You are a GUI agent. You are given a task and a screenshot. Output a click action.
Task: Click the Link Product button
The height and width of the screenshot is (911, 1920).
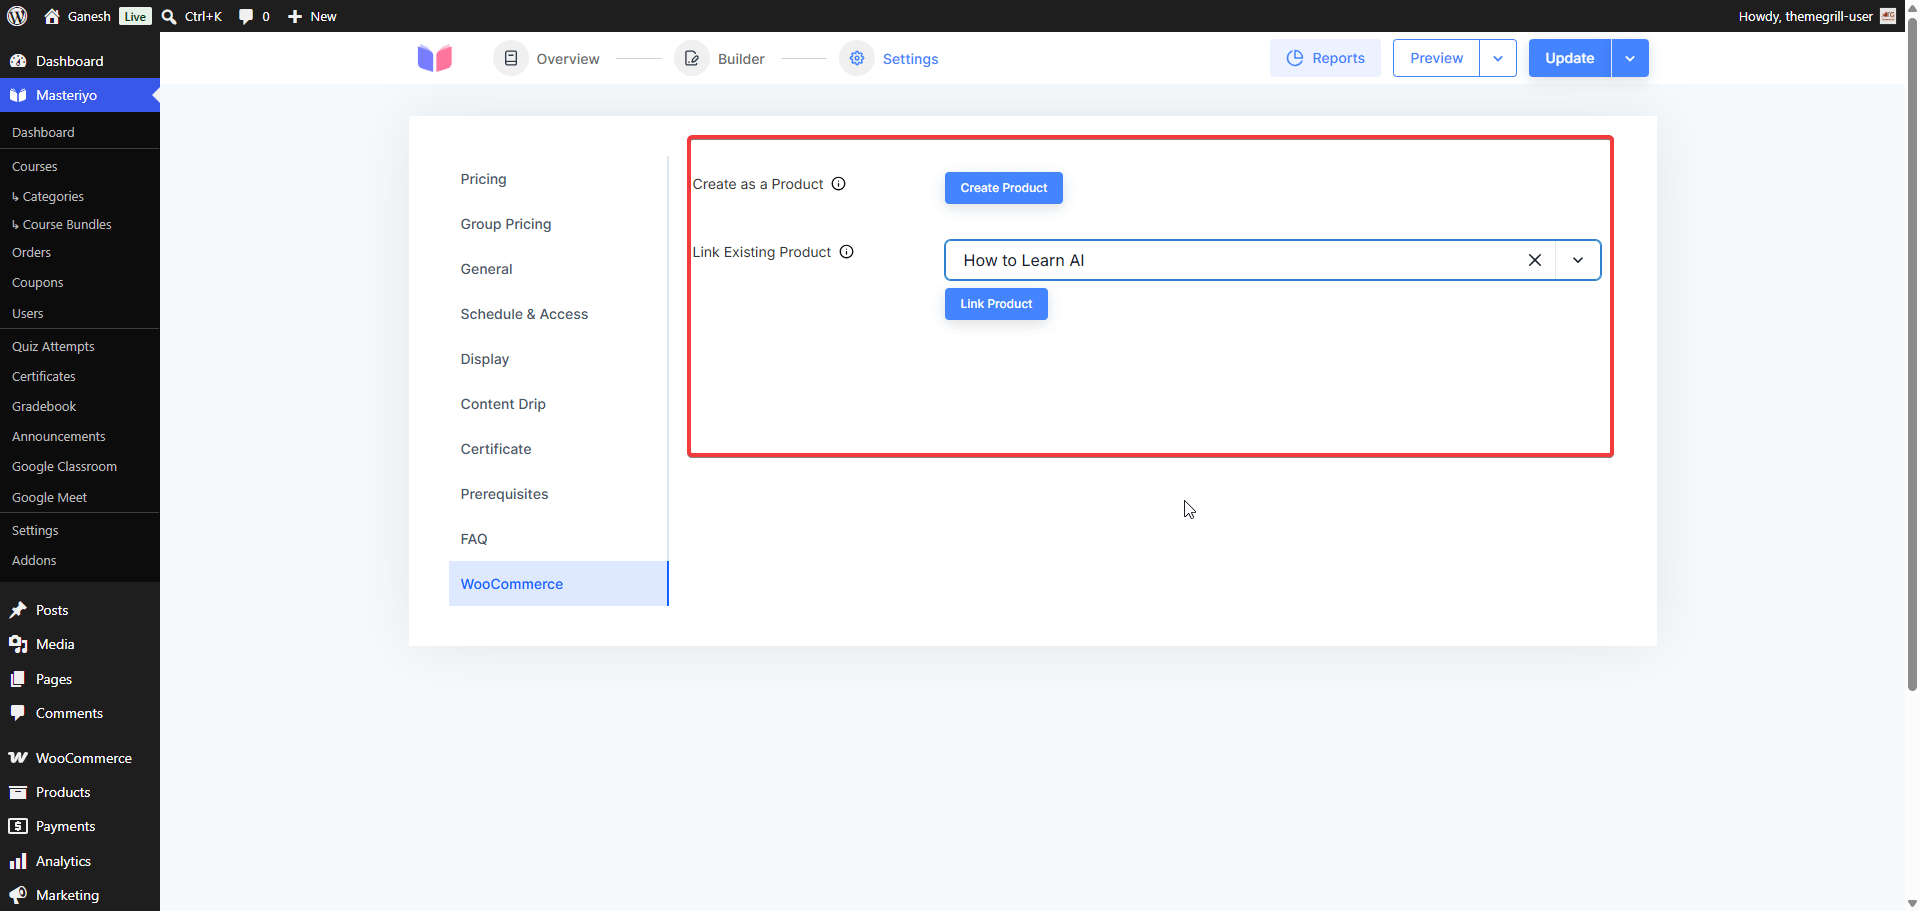click(996, 304)
